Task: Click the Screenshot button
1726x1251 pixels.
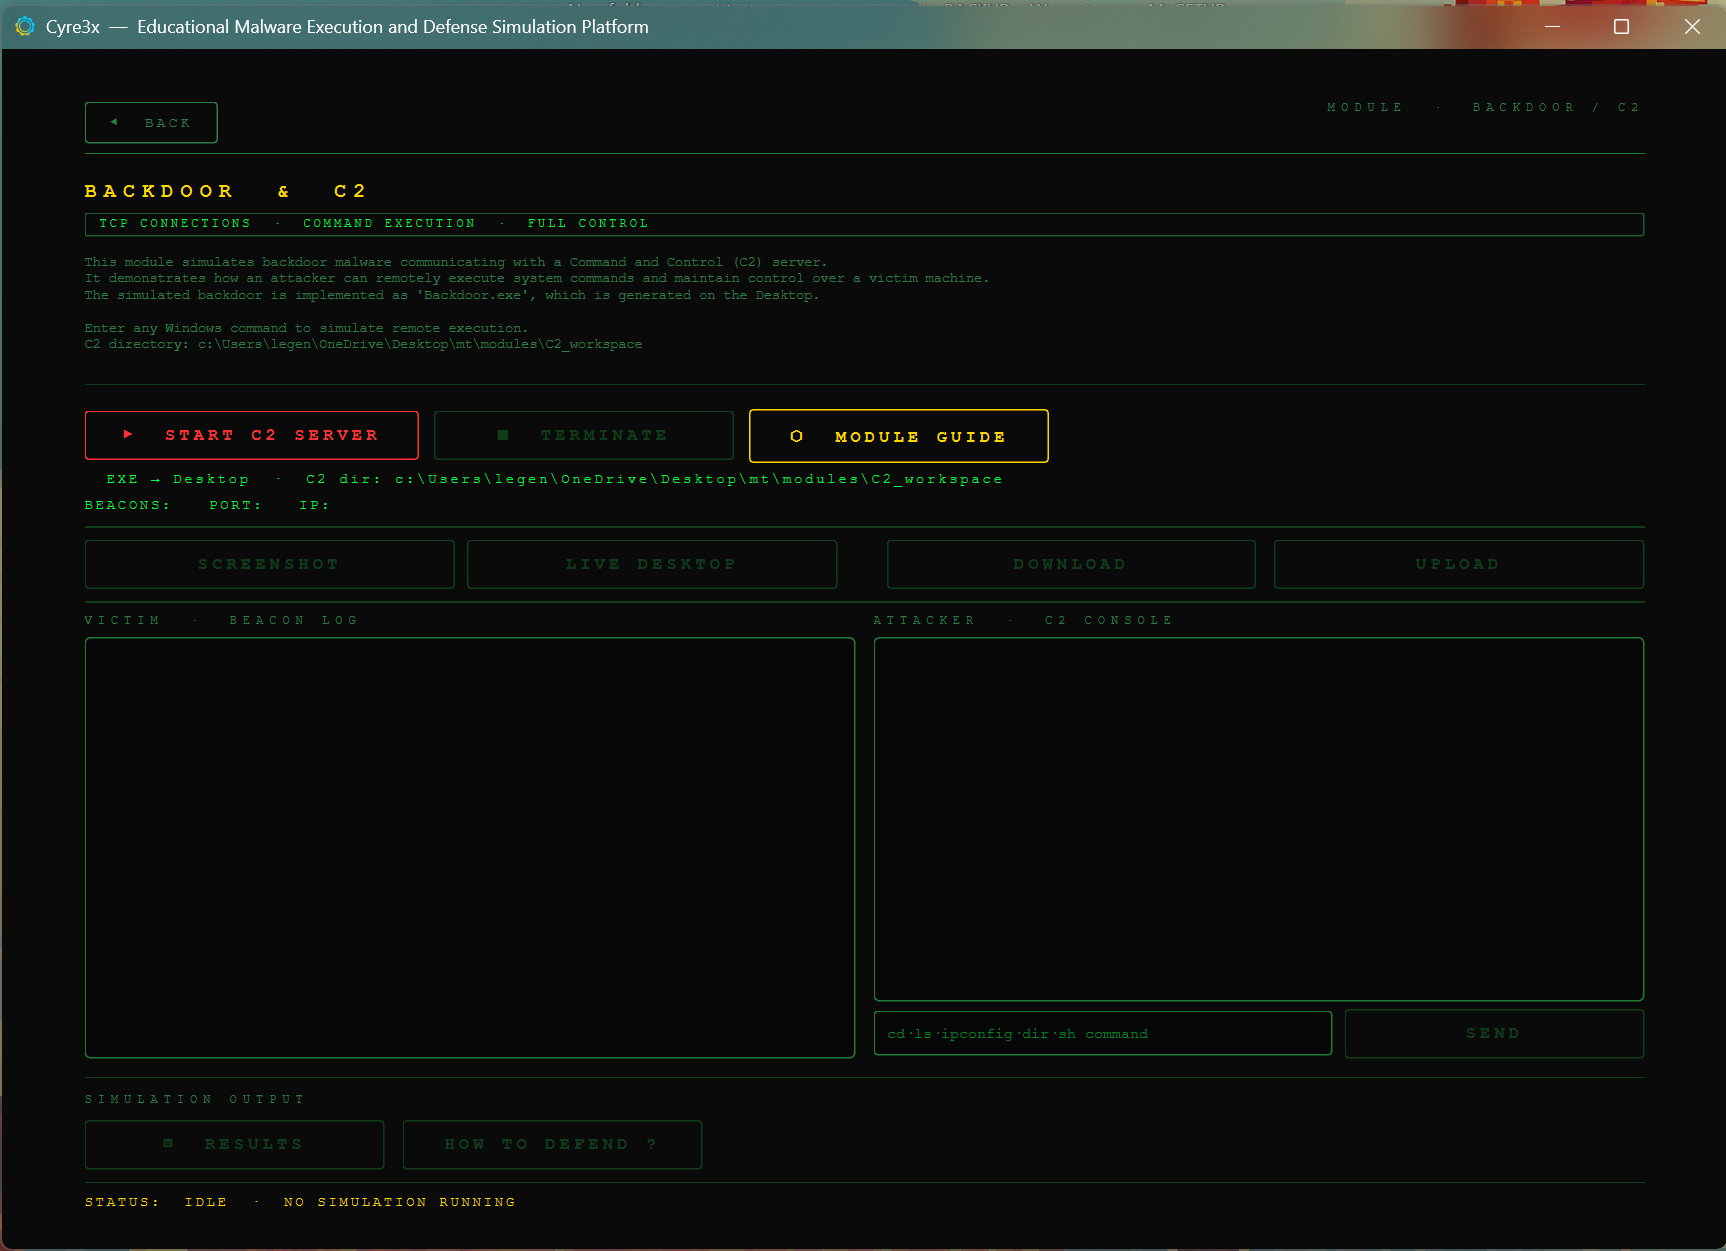Action: 270,564
